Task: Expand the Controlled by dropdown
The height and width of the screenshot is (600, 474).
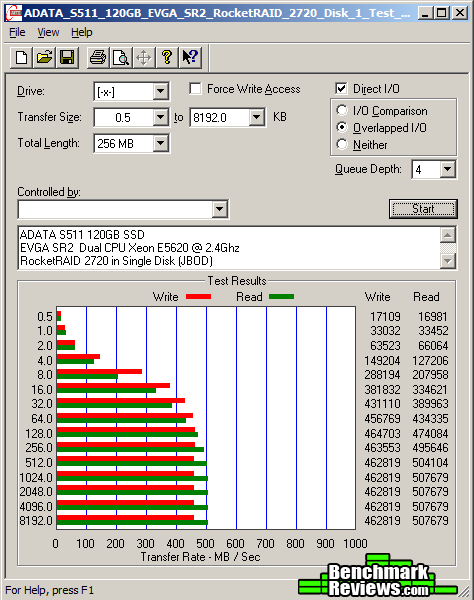Action: coord(220,209)
